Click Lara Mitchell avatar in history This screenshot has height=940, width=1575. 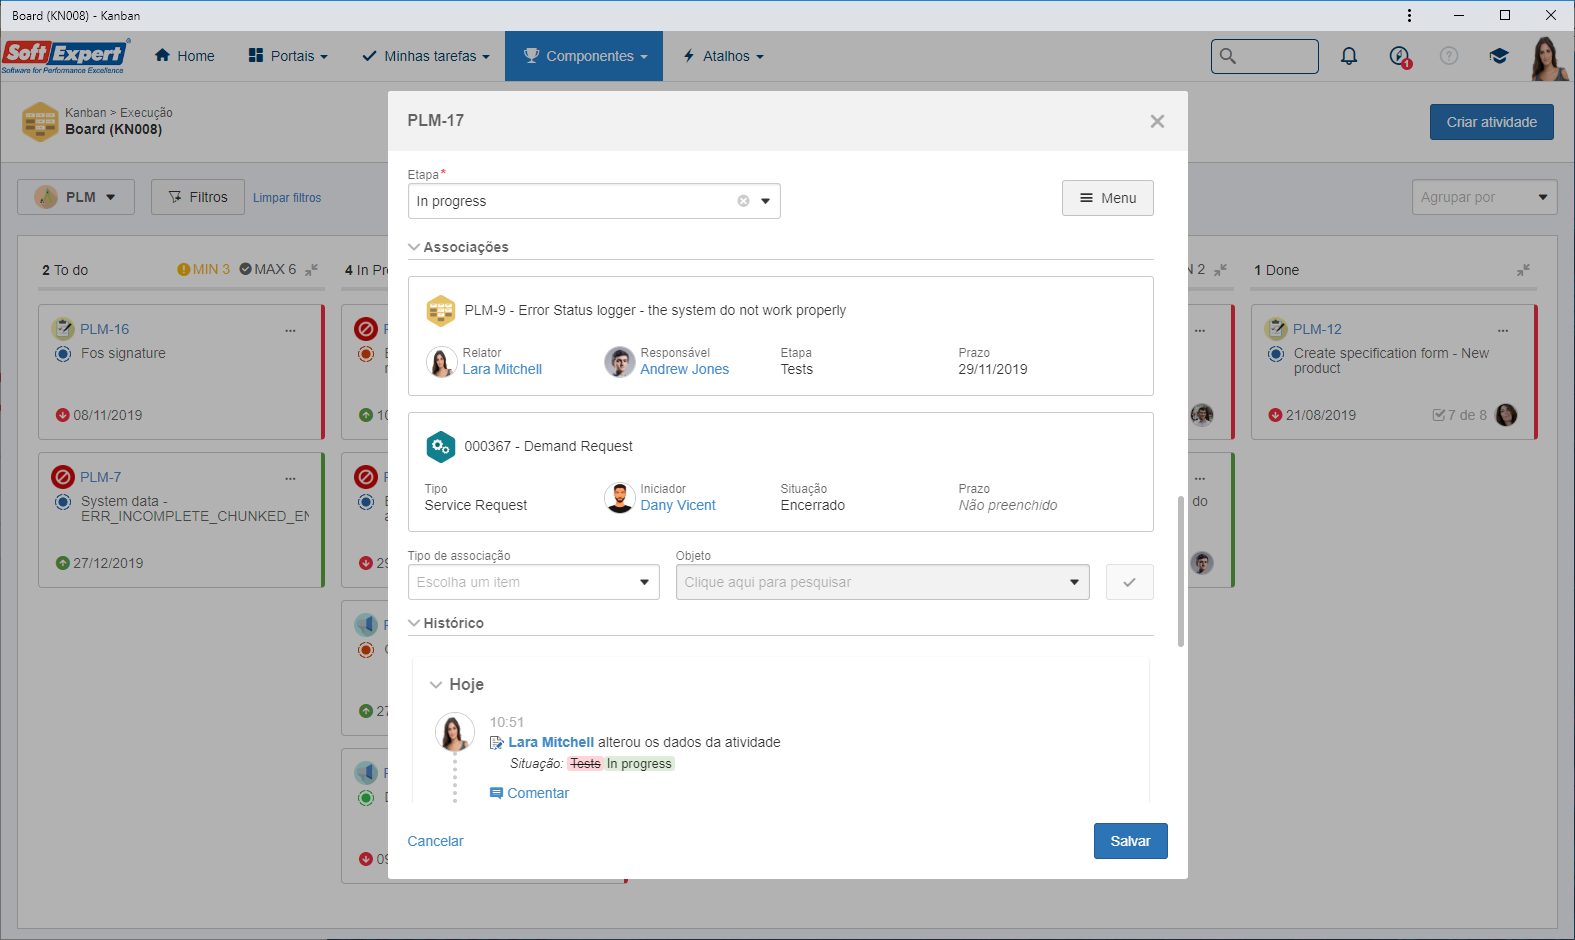454,733
